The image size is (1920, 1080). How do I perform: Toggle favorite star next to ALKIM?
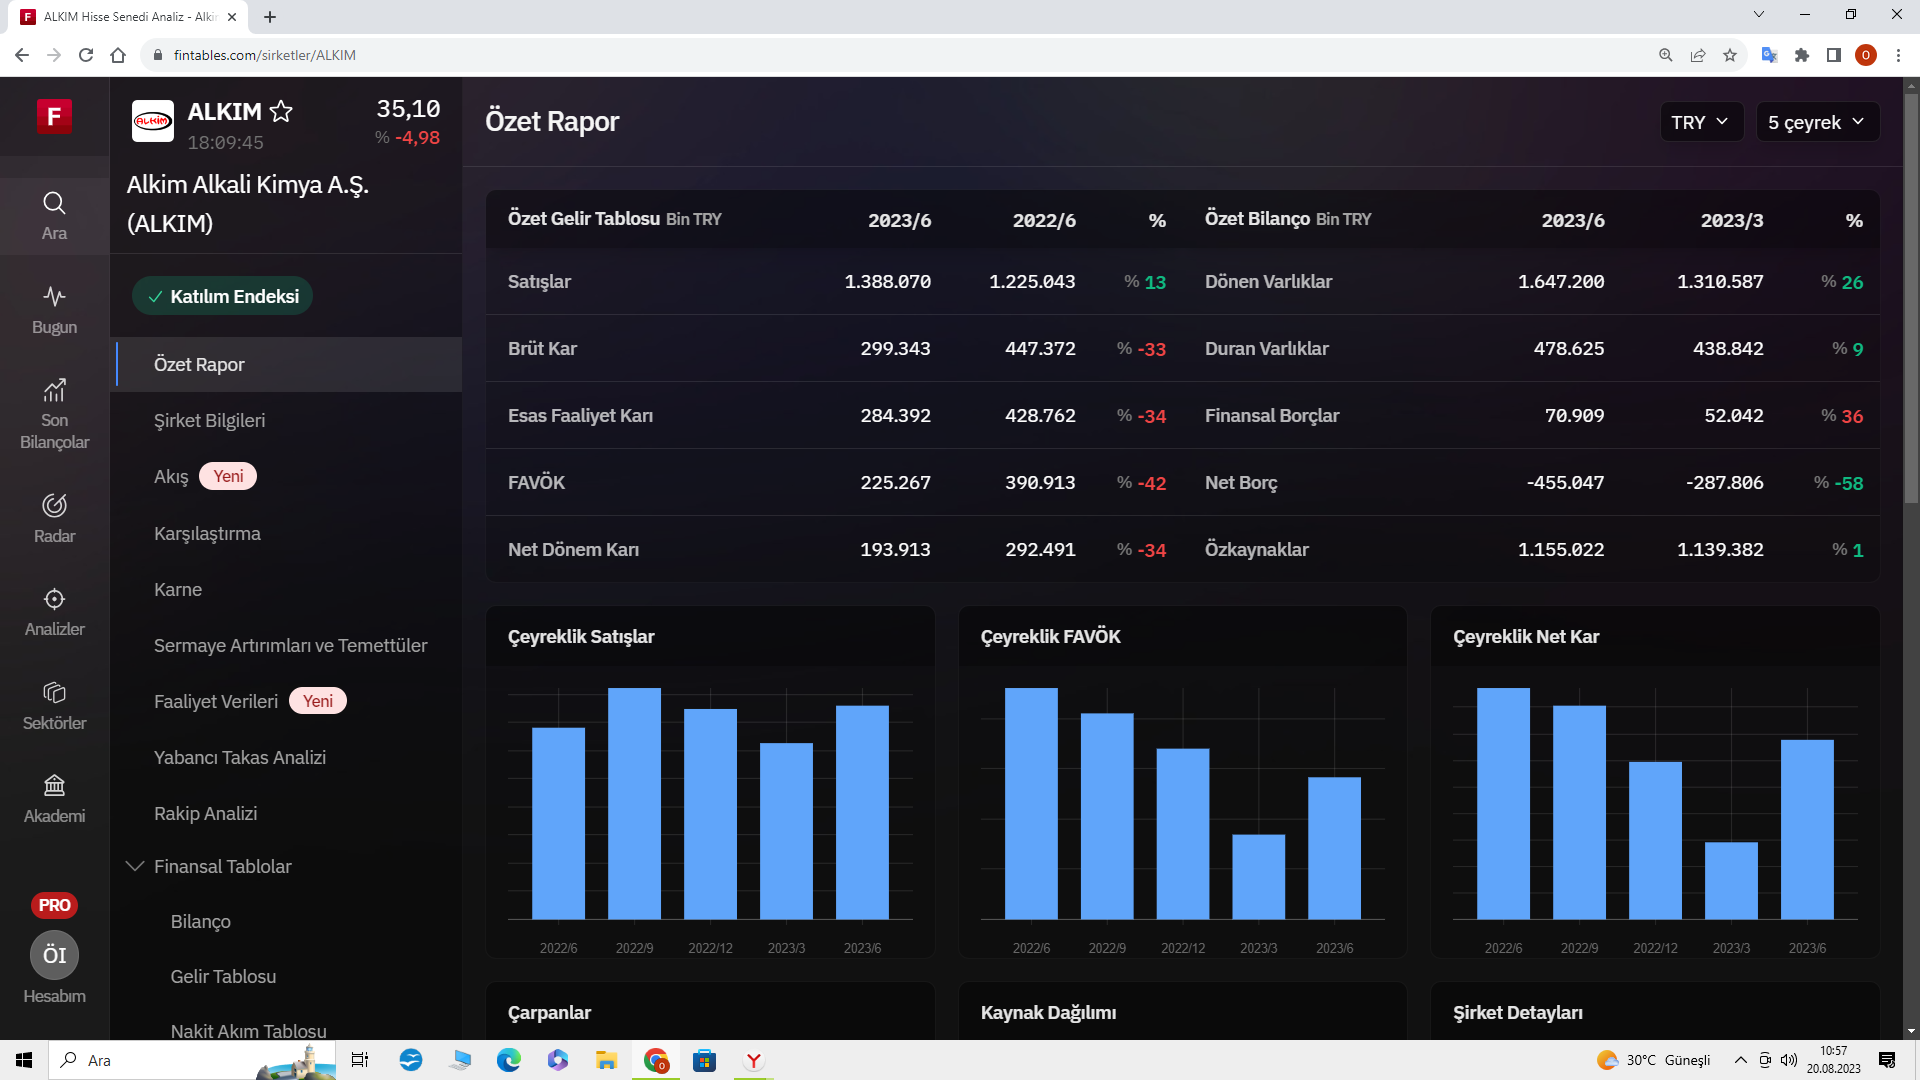click(x=281, y=112)
